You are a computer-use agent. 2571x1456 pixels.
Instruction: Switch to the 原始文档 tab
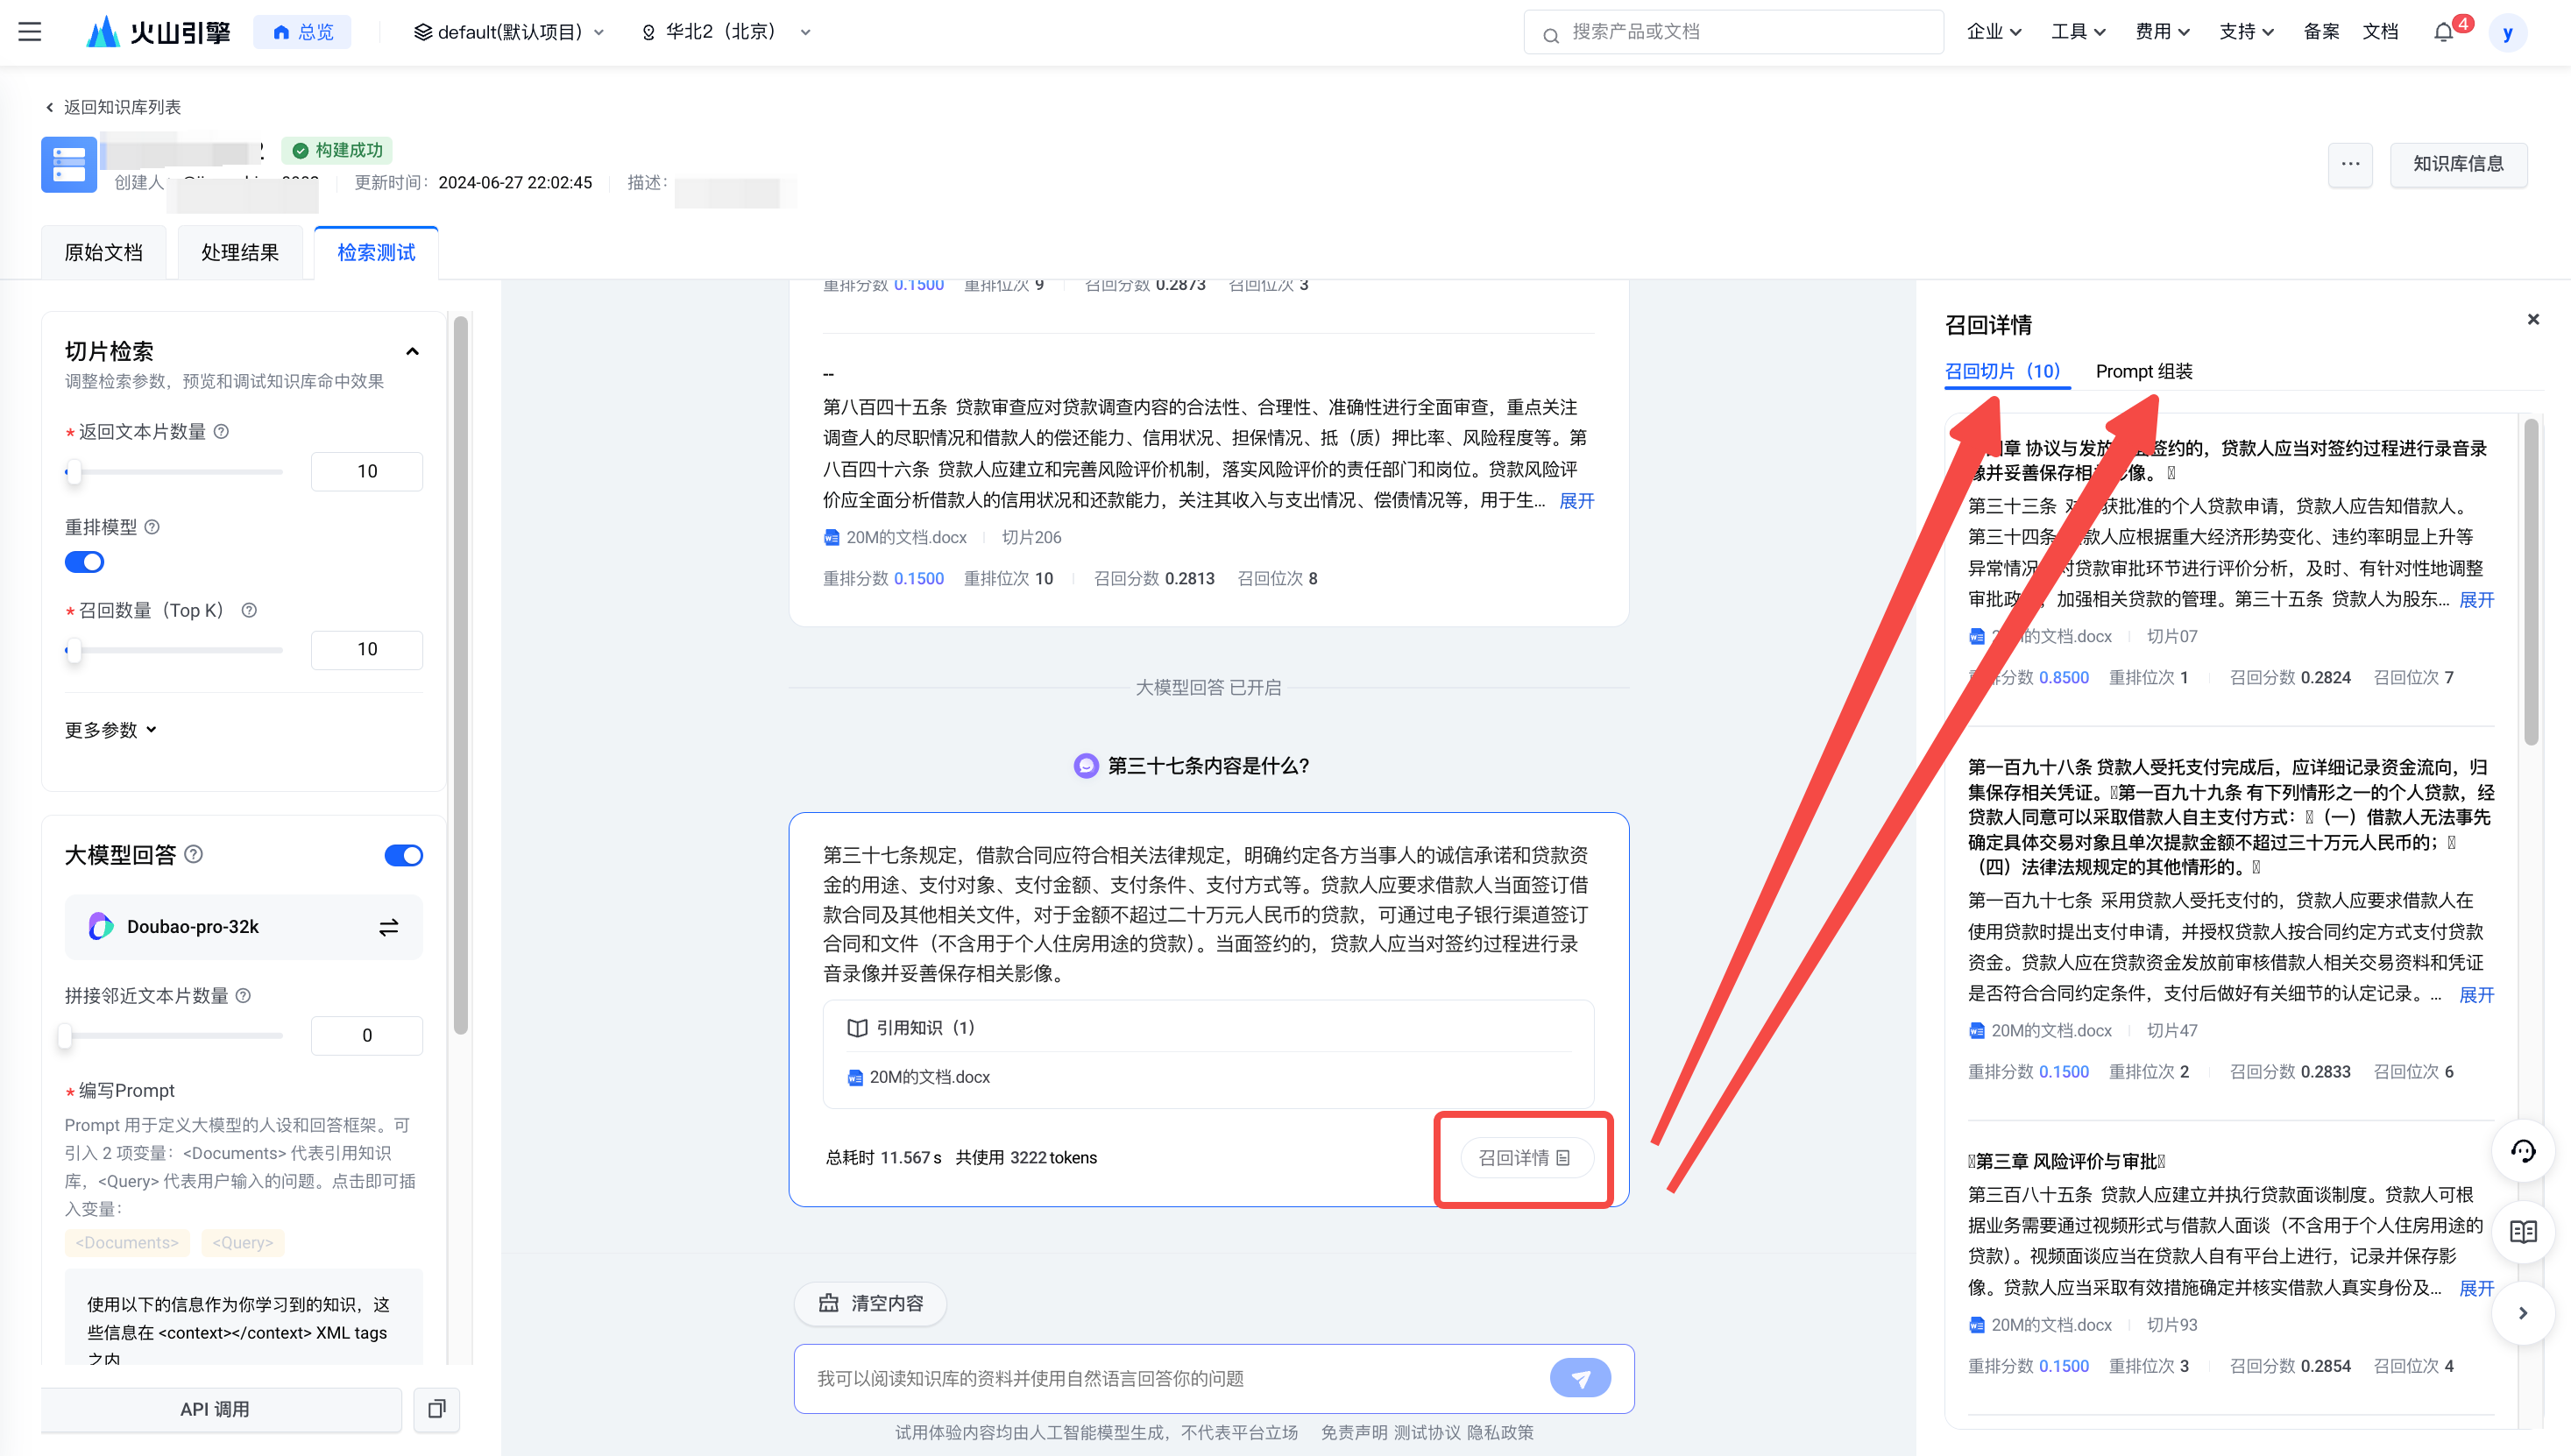coord(104,253)
